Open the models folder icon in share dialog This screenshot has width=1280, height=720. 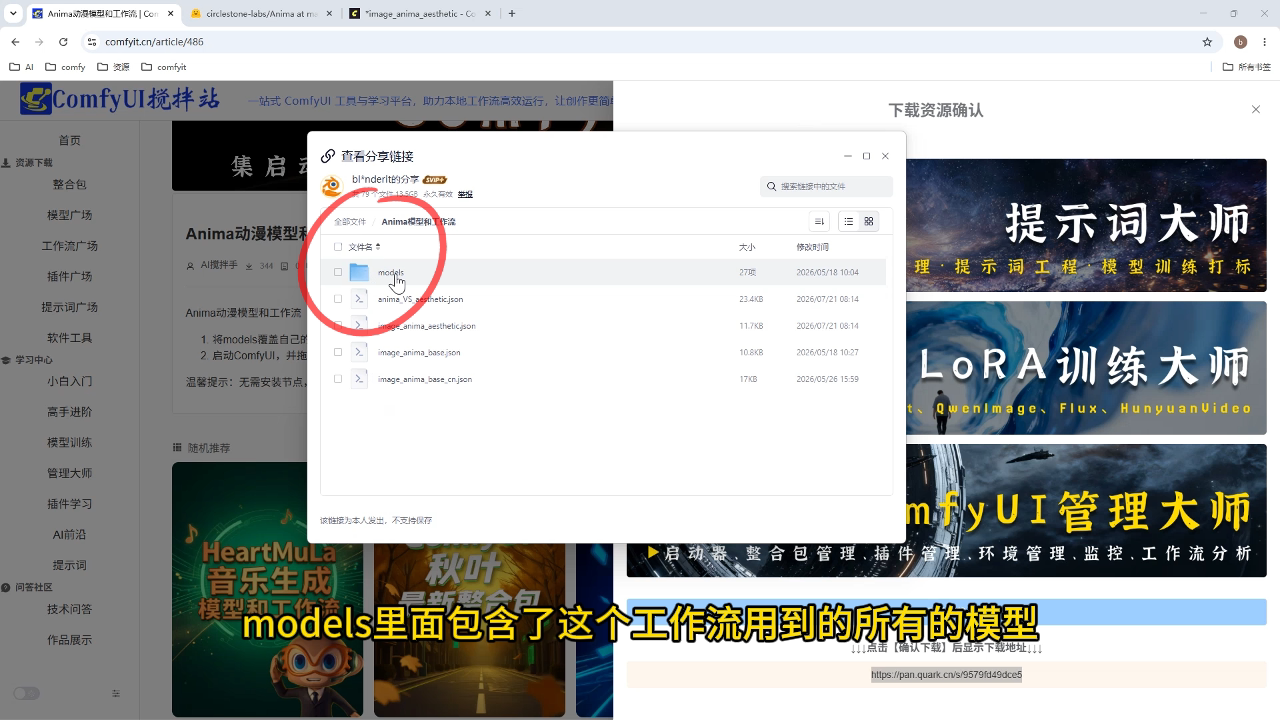coord(359,272)
